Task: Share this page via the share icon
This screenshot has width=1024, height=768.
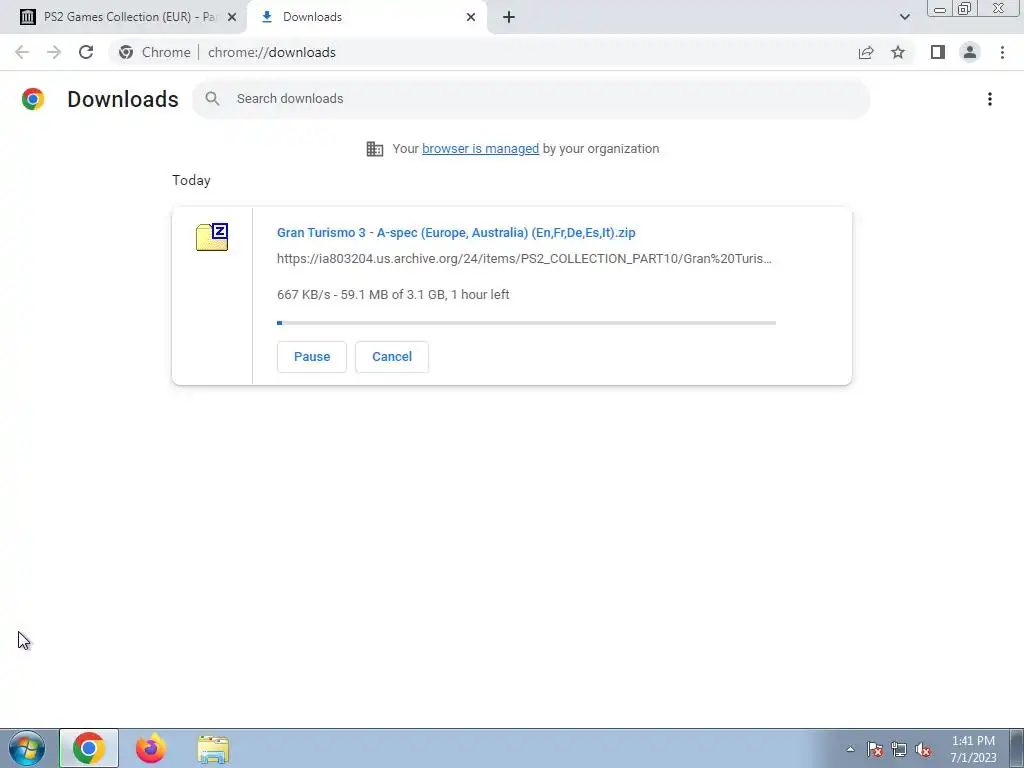Action: pyautogui.click(x=866, y=52)
